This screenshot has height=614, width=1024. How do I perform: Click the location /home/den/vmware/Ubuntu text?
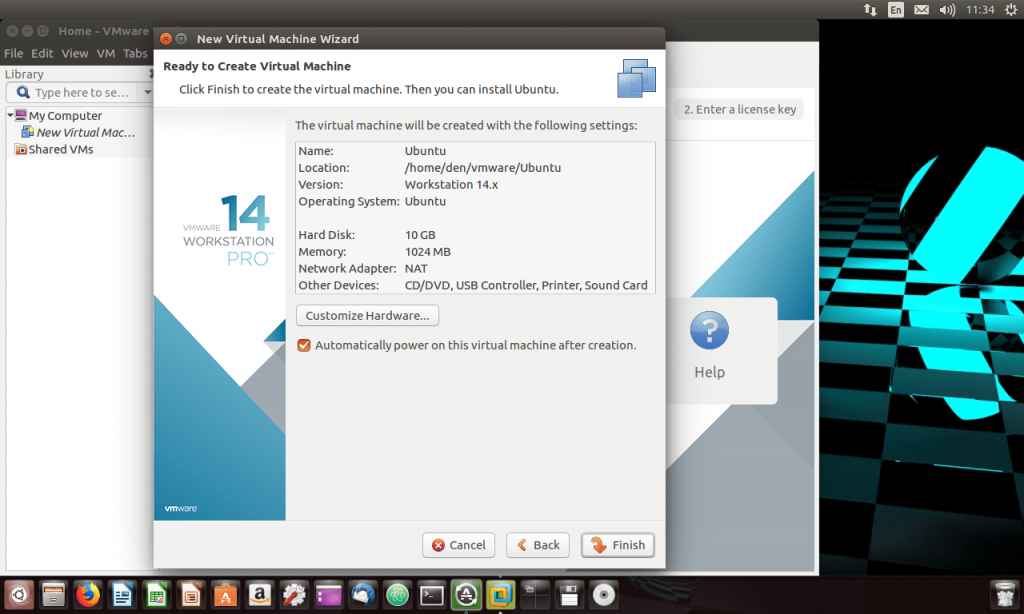tap(483, 168)
